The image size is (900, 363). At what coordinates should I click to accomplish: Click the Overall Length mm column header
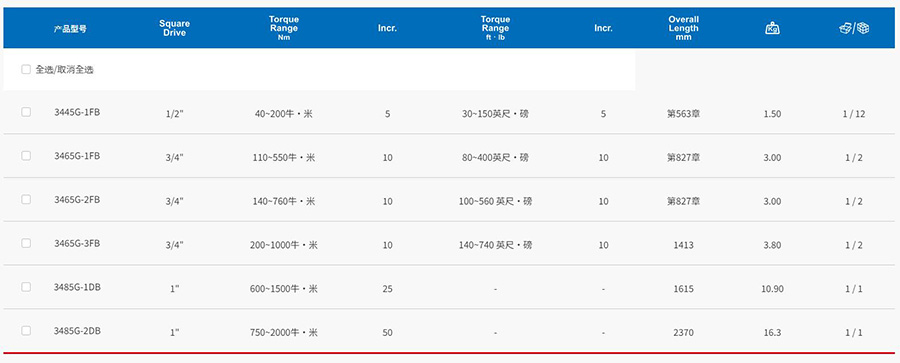[x=684, y=28]
